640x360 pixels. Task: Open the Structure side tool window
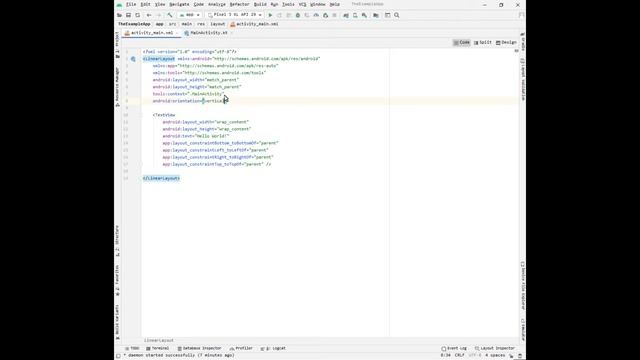click(x=118, y=241)
